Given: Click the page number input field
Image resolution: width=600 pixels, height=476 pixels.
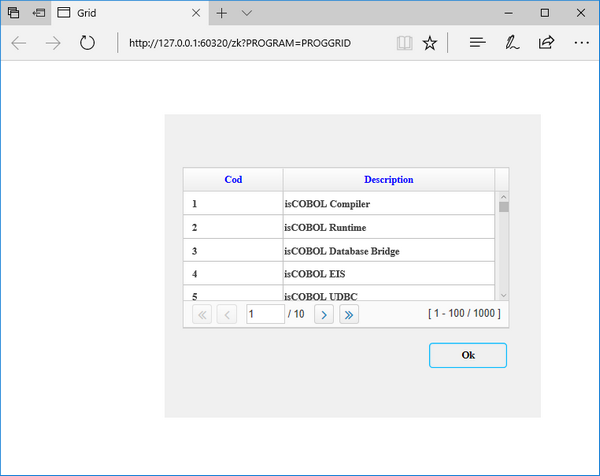Looking at the screenshot, I should point(265,314).
